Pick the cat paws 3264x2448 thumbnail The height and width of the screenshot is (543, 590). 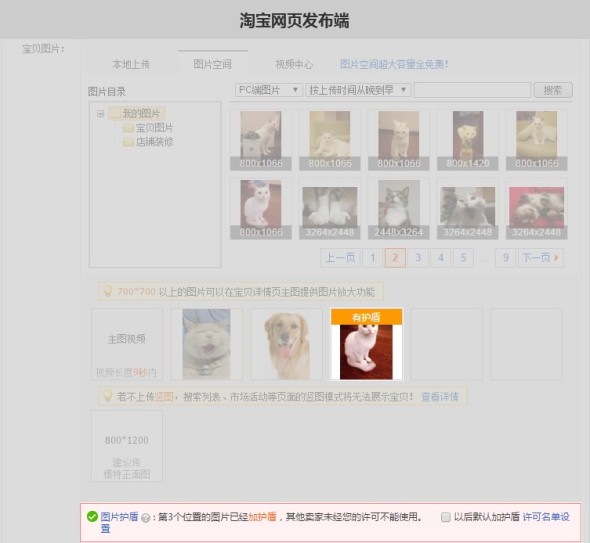point(330,209)
